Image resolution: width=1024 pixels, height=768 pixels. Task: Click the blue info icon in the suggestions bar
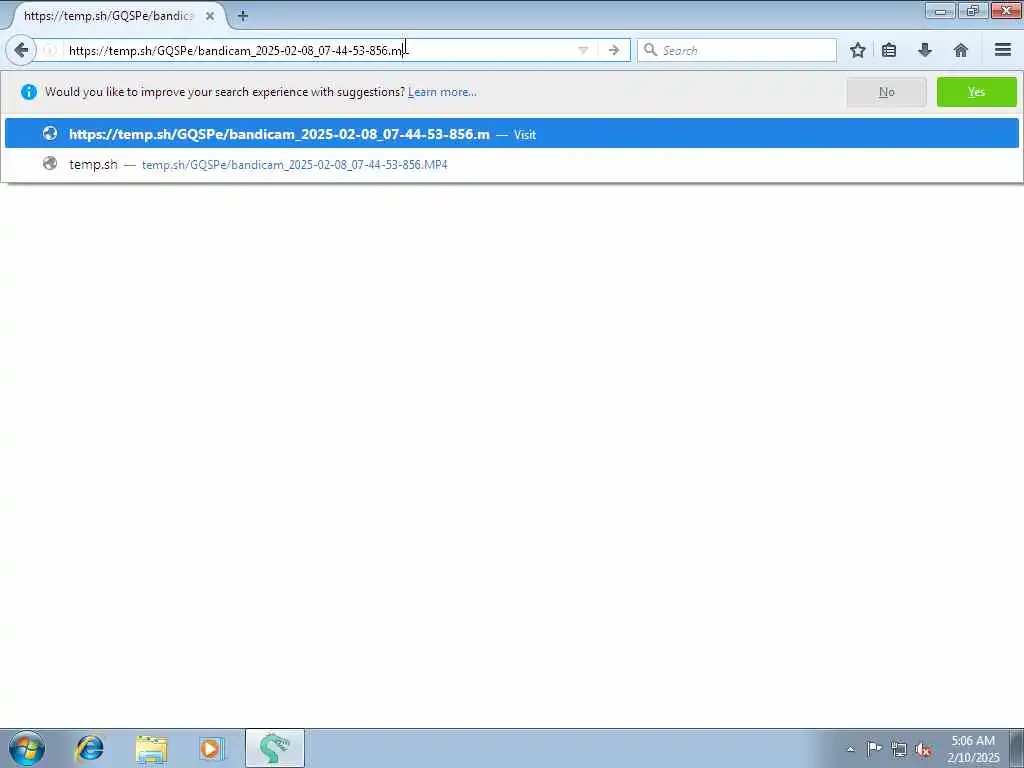[x=29, y=92]
